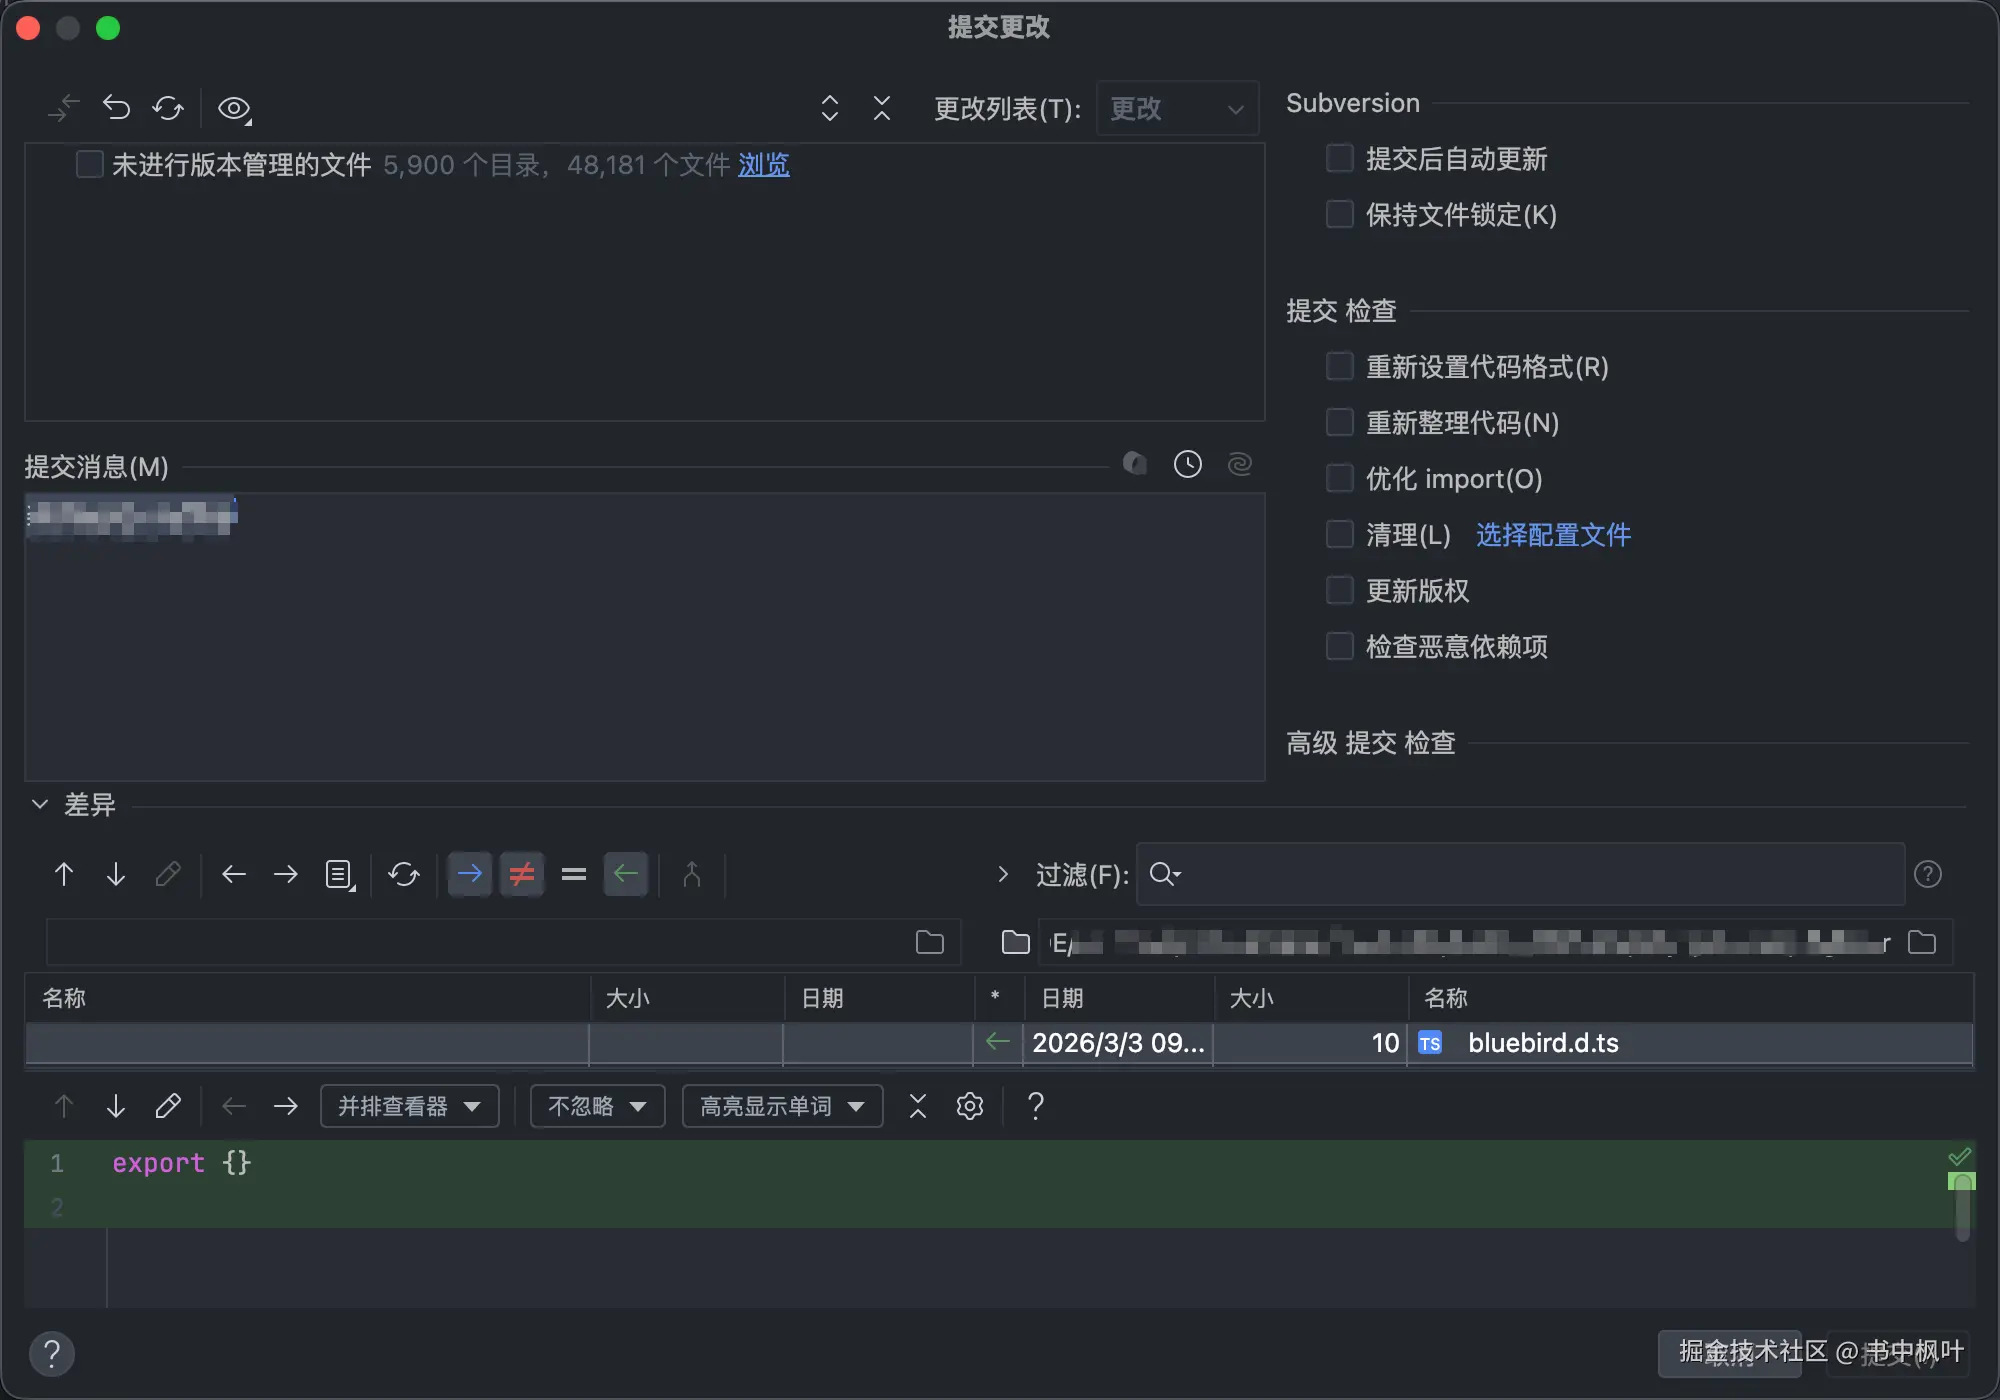
Task: Collapse the 差异 section
Action: tap(40, 804)
